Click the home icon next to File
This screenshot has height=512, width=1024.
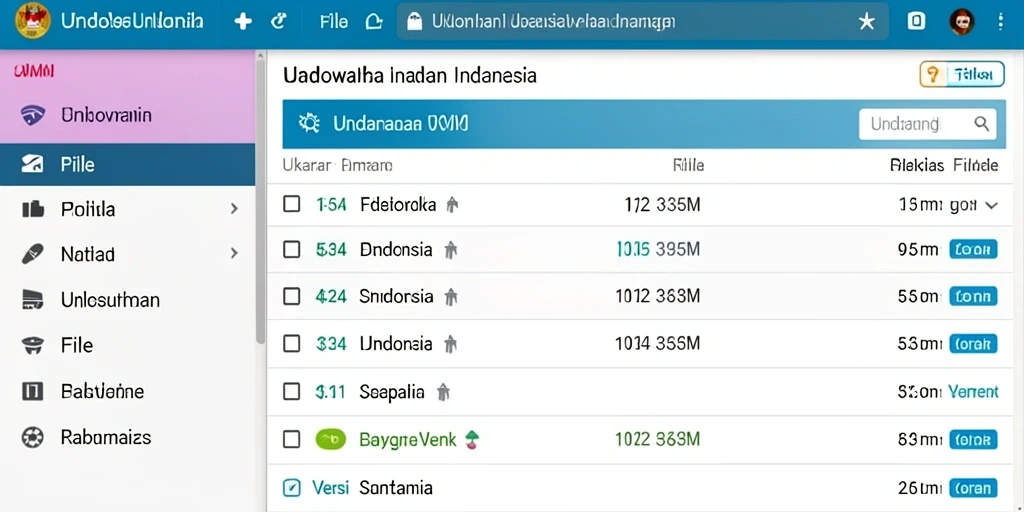(x=374, y=22)
